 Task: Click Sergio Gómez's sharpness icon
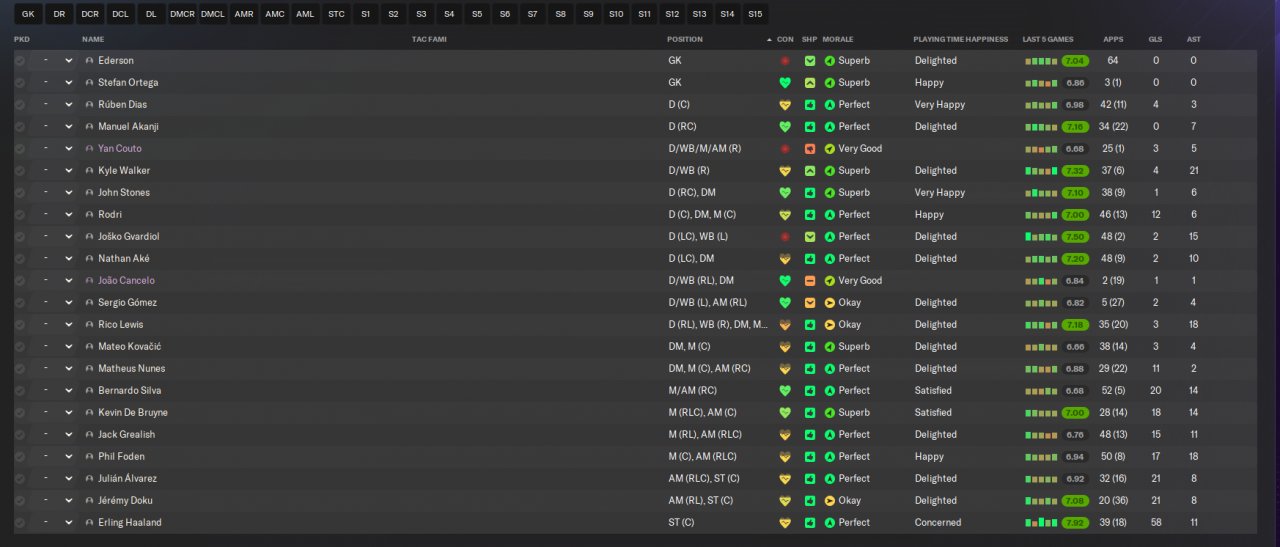click(x=810, y=303)
